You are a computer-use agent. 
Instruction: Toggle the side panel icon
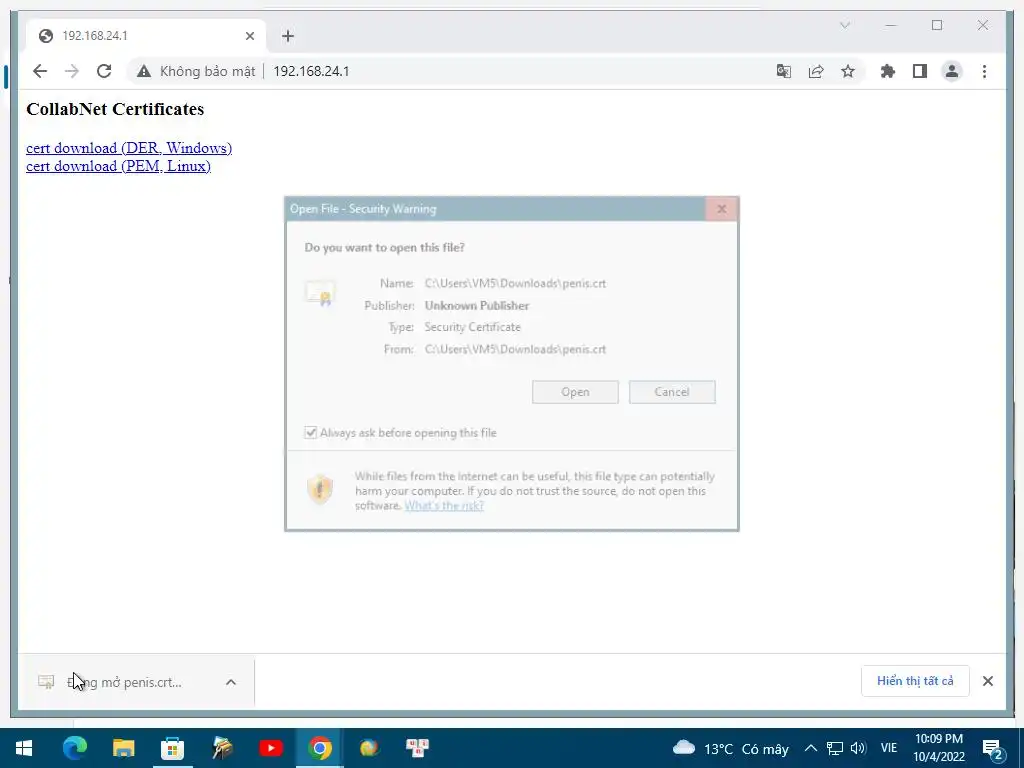pos(920,71)
